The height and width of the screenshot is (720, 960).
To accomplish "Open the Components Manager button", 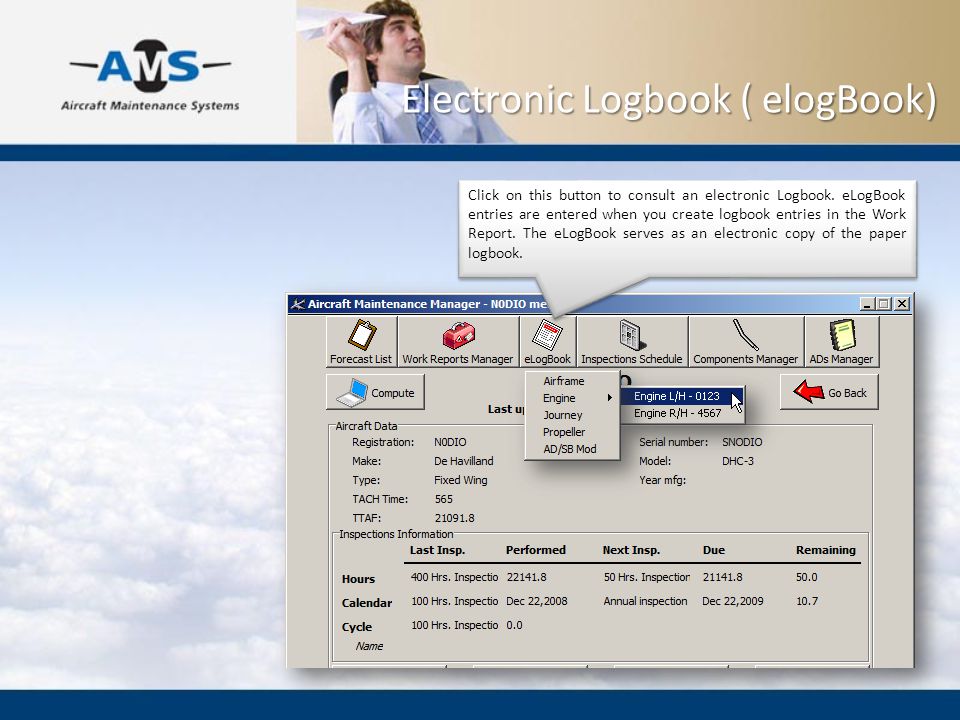I will coord(746,342).
